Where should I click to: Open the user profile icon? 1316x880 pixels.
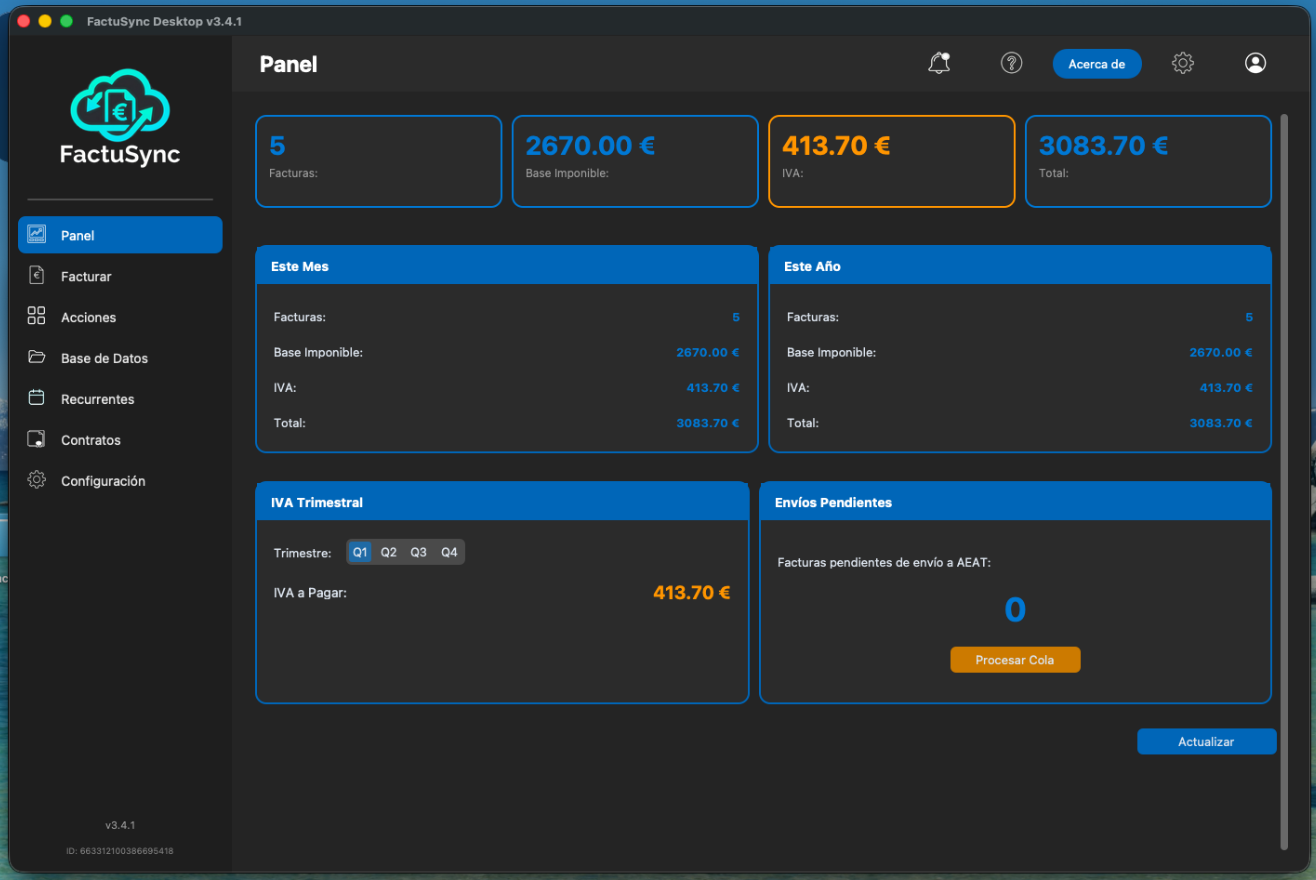pos(1255,63)
